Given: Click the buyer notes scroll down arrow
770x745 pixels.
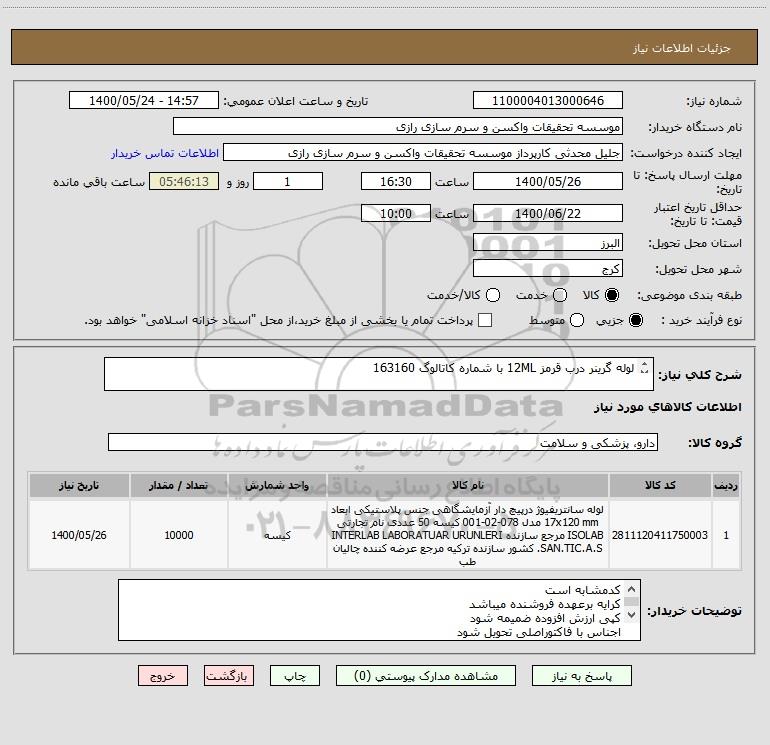Looking at the screenshot, I should [x=632, y=614].
